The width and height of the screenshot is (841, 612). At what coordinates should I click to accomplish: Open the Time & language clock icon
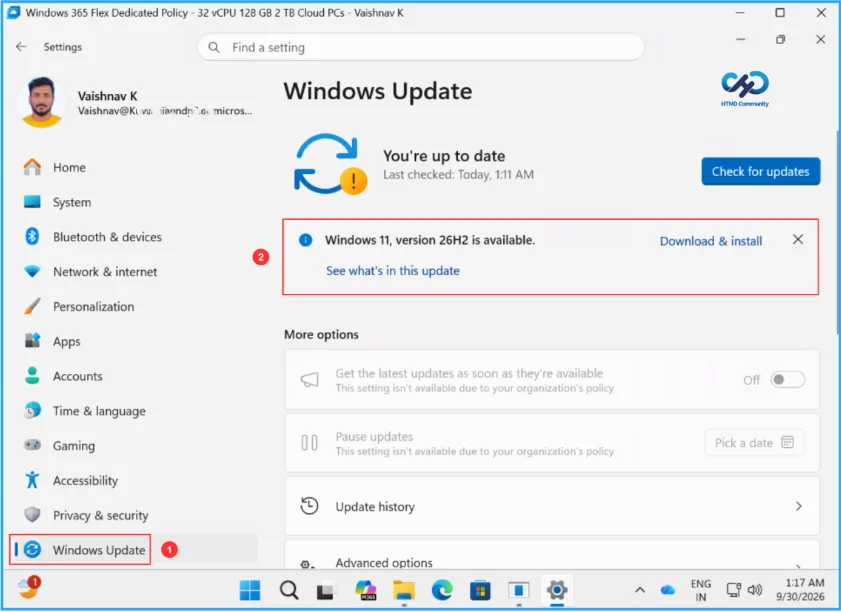click(x=32, y=411)
